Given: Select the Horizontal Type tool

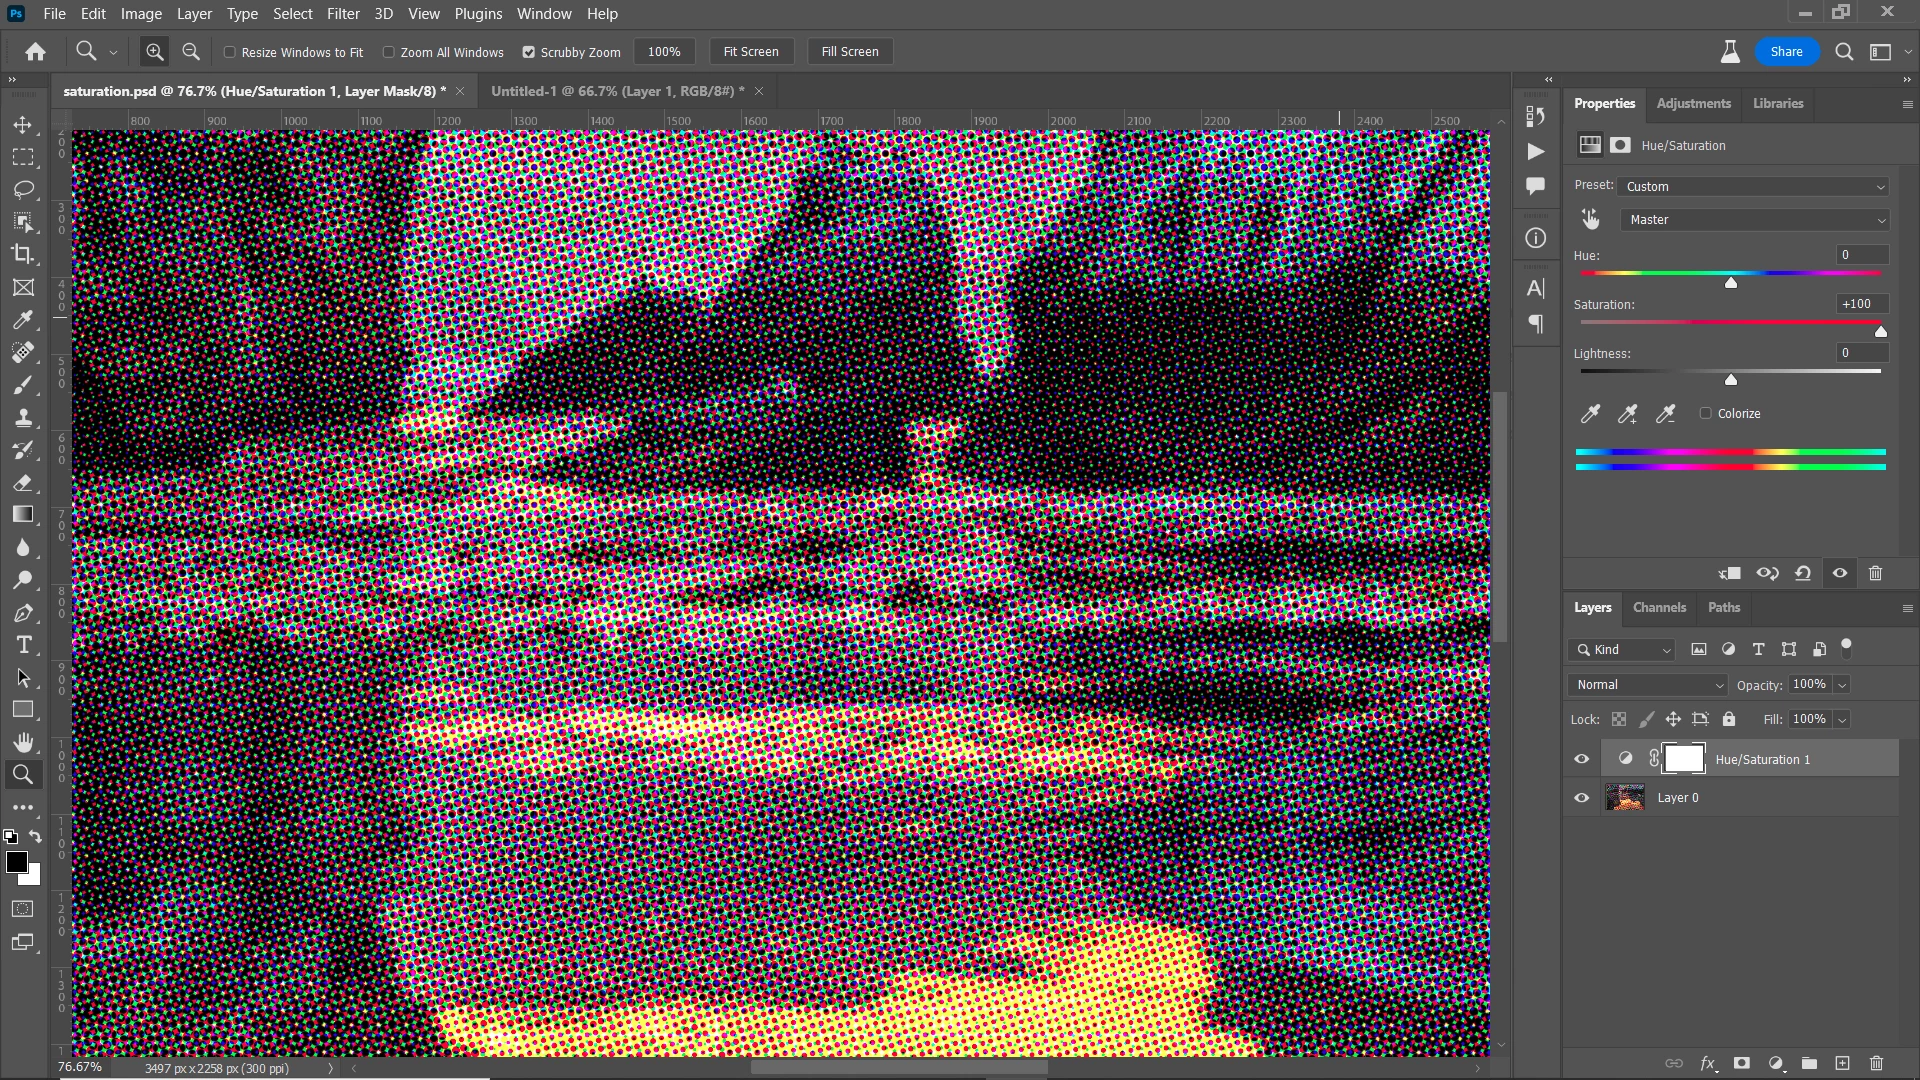Looking at the screenshot, I should pos(24,645).
